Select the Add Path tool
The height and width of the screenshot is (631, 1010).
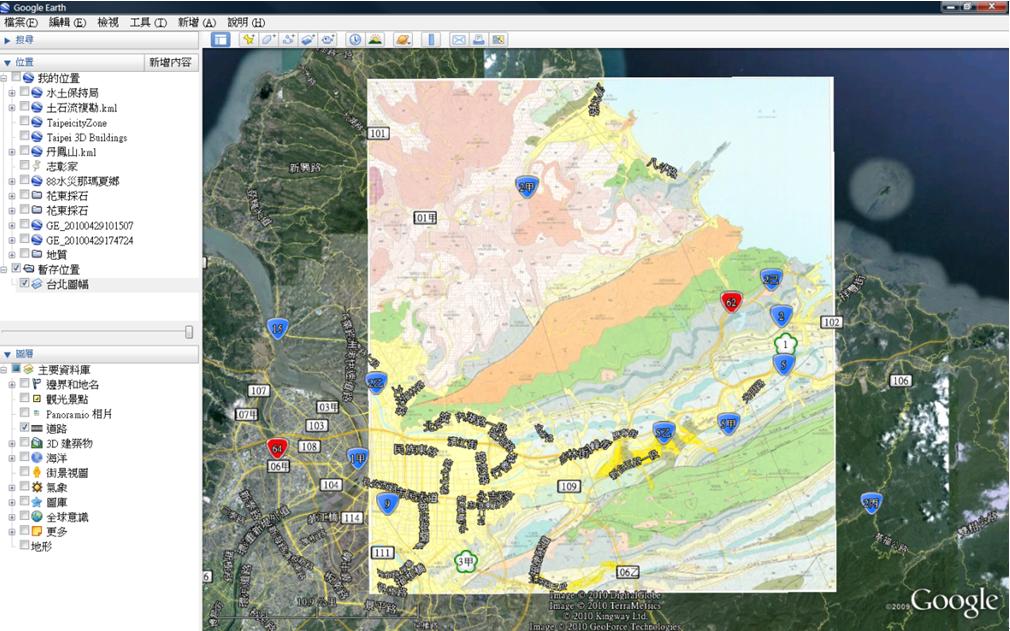point(288,39)
